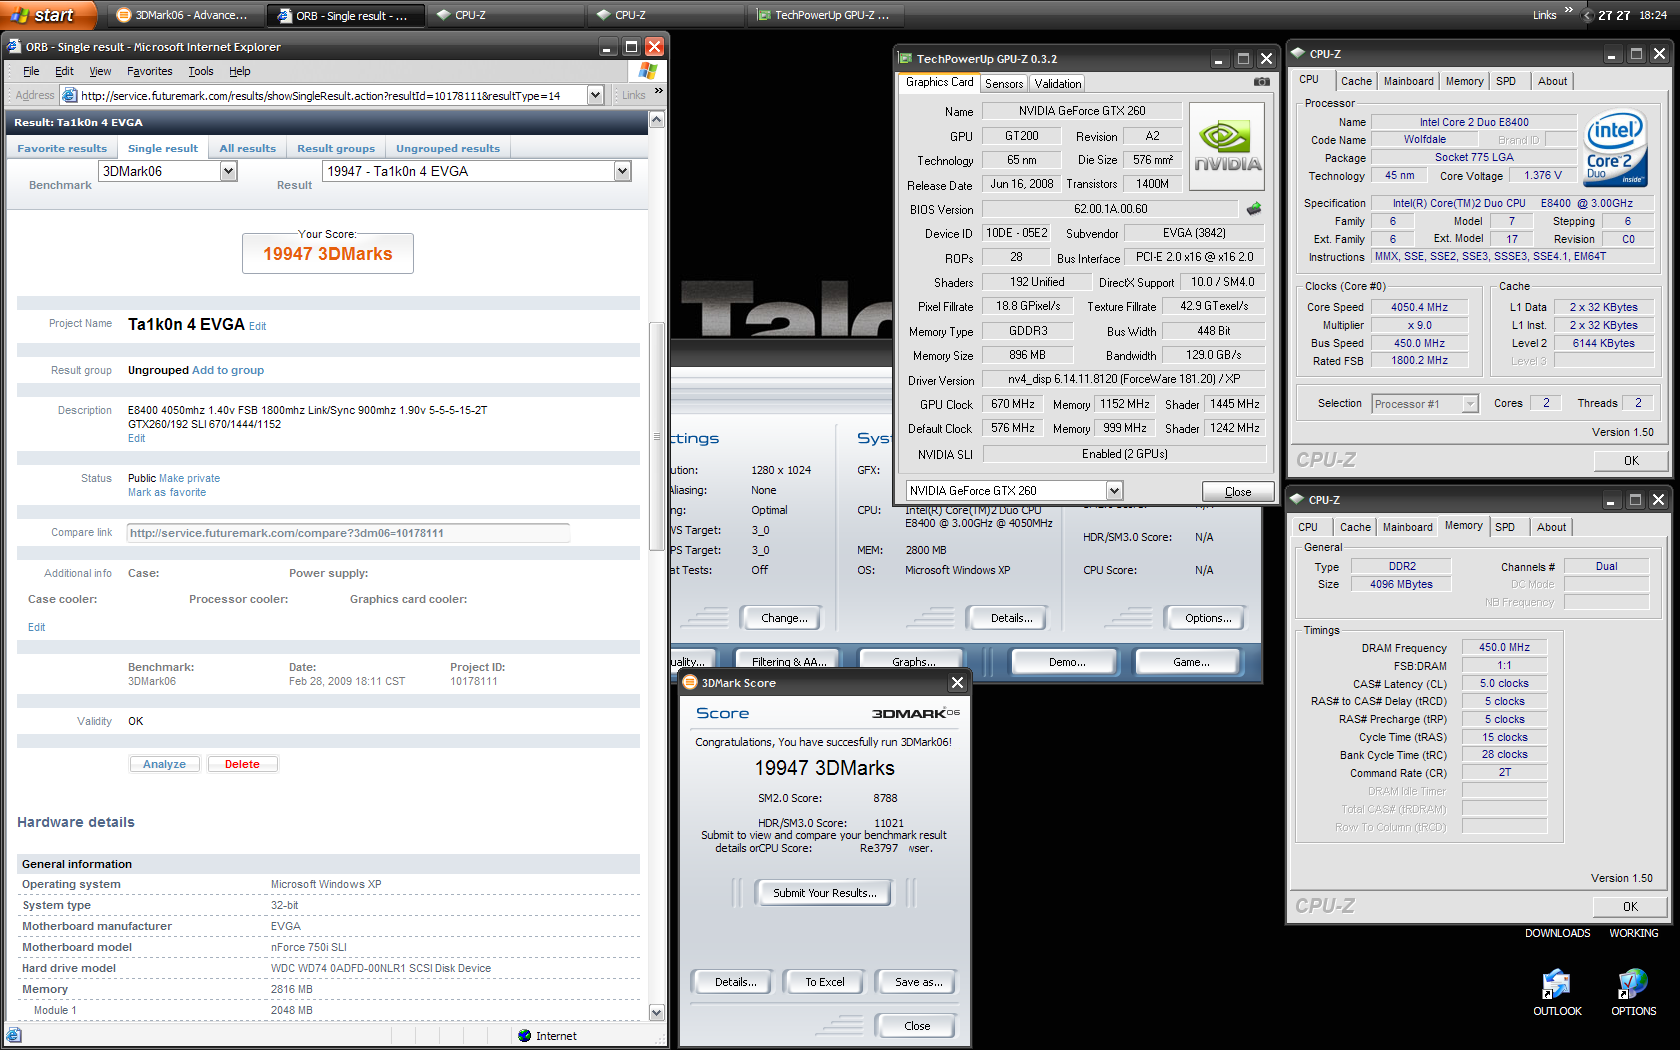Click the Options button in 3DMark06
Viewport: 1680px width, 1050px height.
tap(1208, 618)
